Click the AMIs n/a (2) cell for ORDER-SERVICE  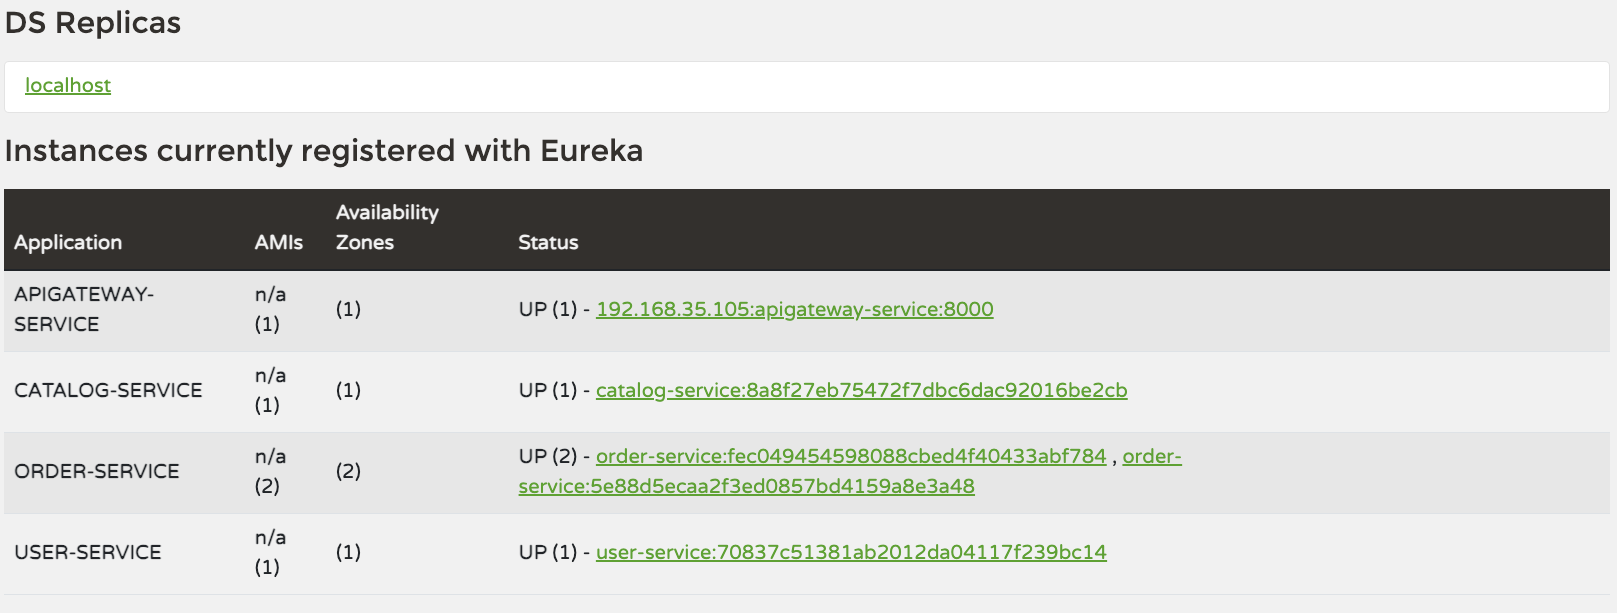click(270, 471)
